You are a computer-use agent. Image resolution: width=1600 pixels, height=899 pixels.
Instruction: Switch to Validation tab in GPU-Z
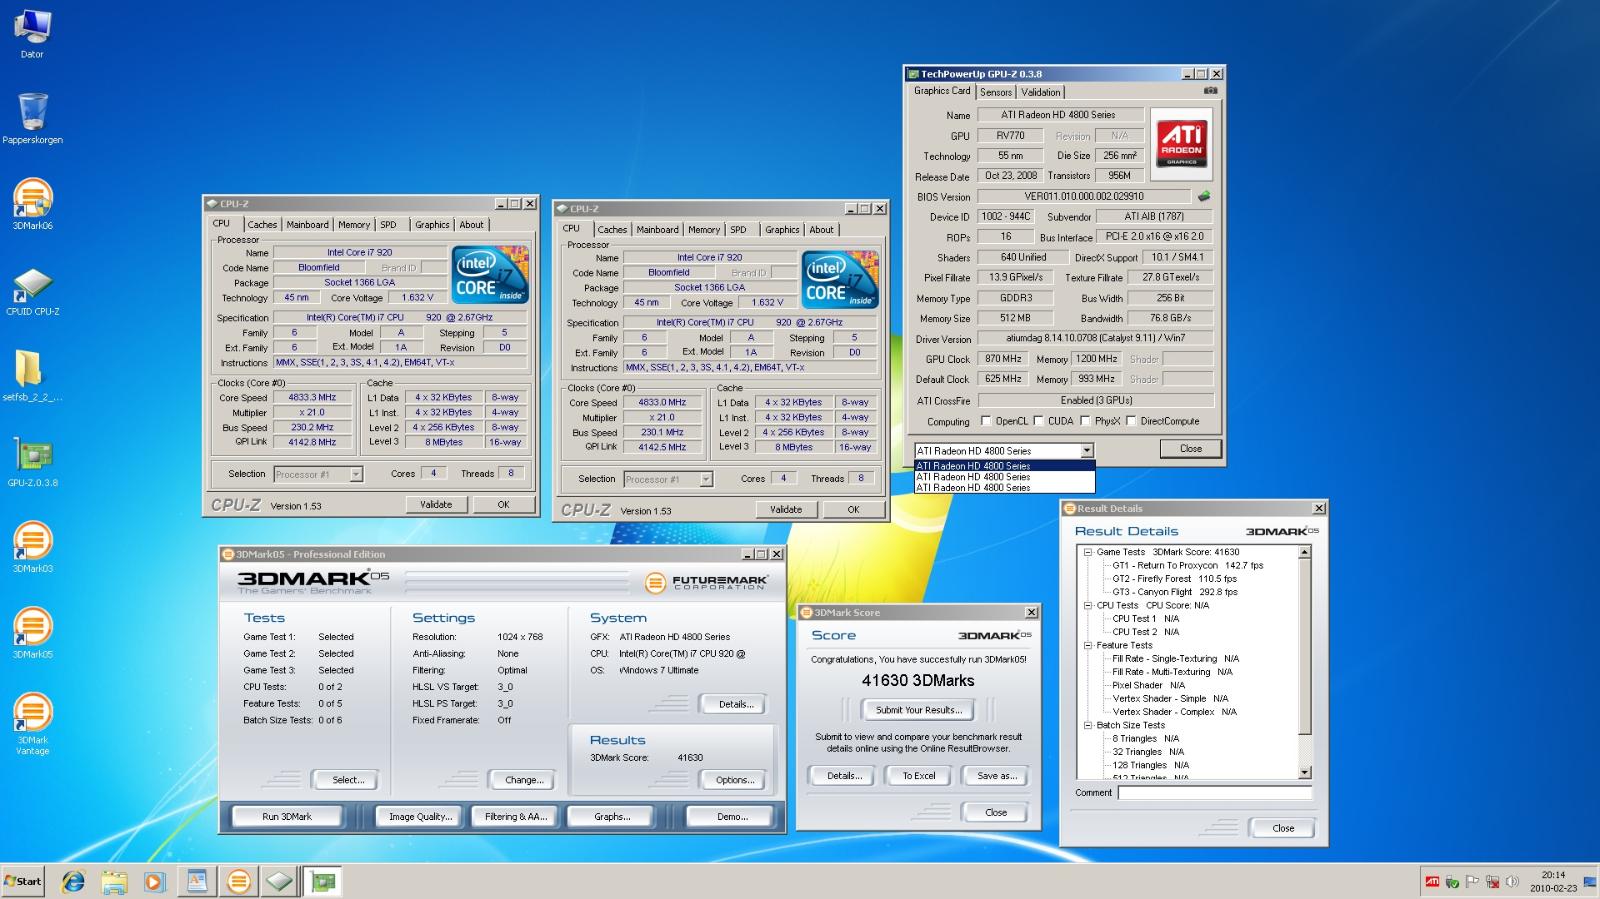pyautogui.click(x=1040, y=92)
